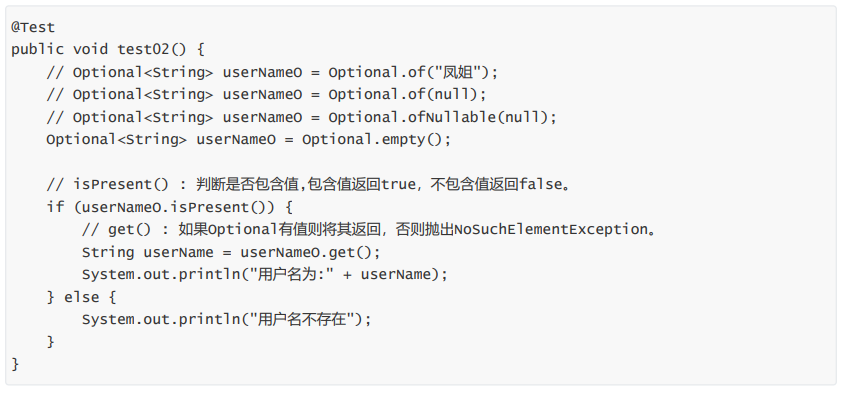This screenshot has height=393, width=843.
Task: Click the Optional.of(null) comment line
Action: 266,95
